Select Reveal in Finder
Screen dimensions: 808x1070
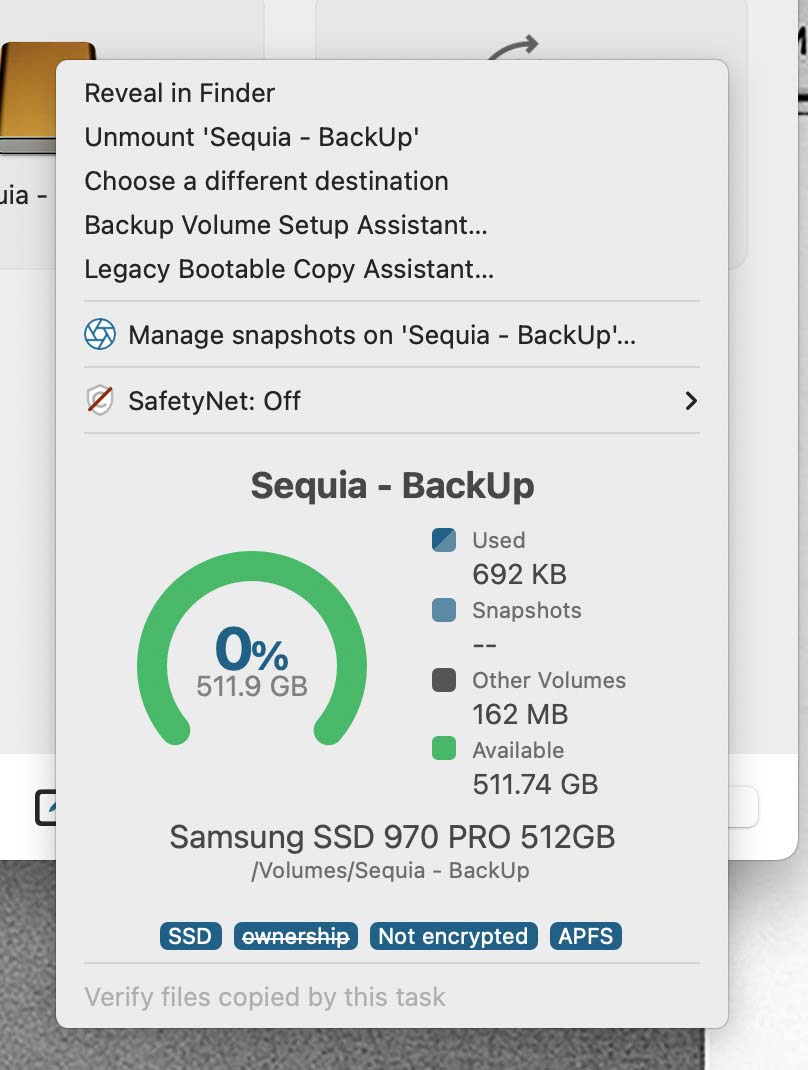[180, 93]
